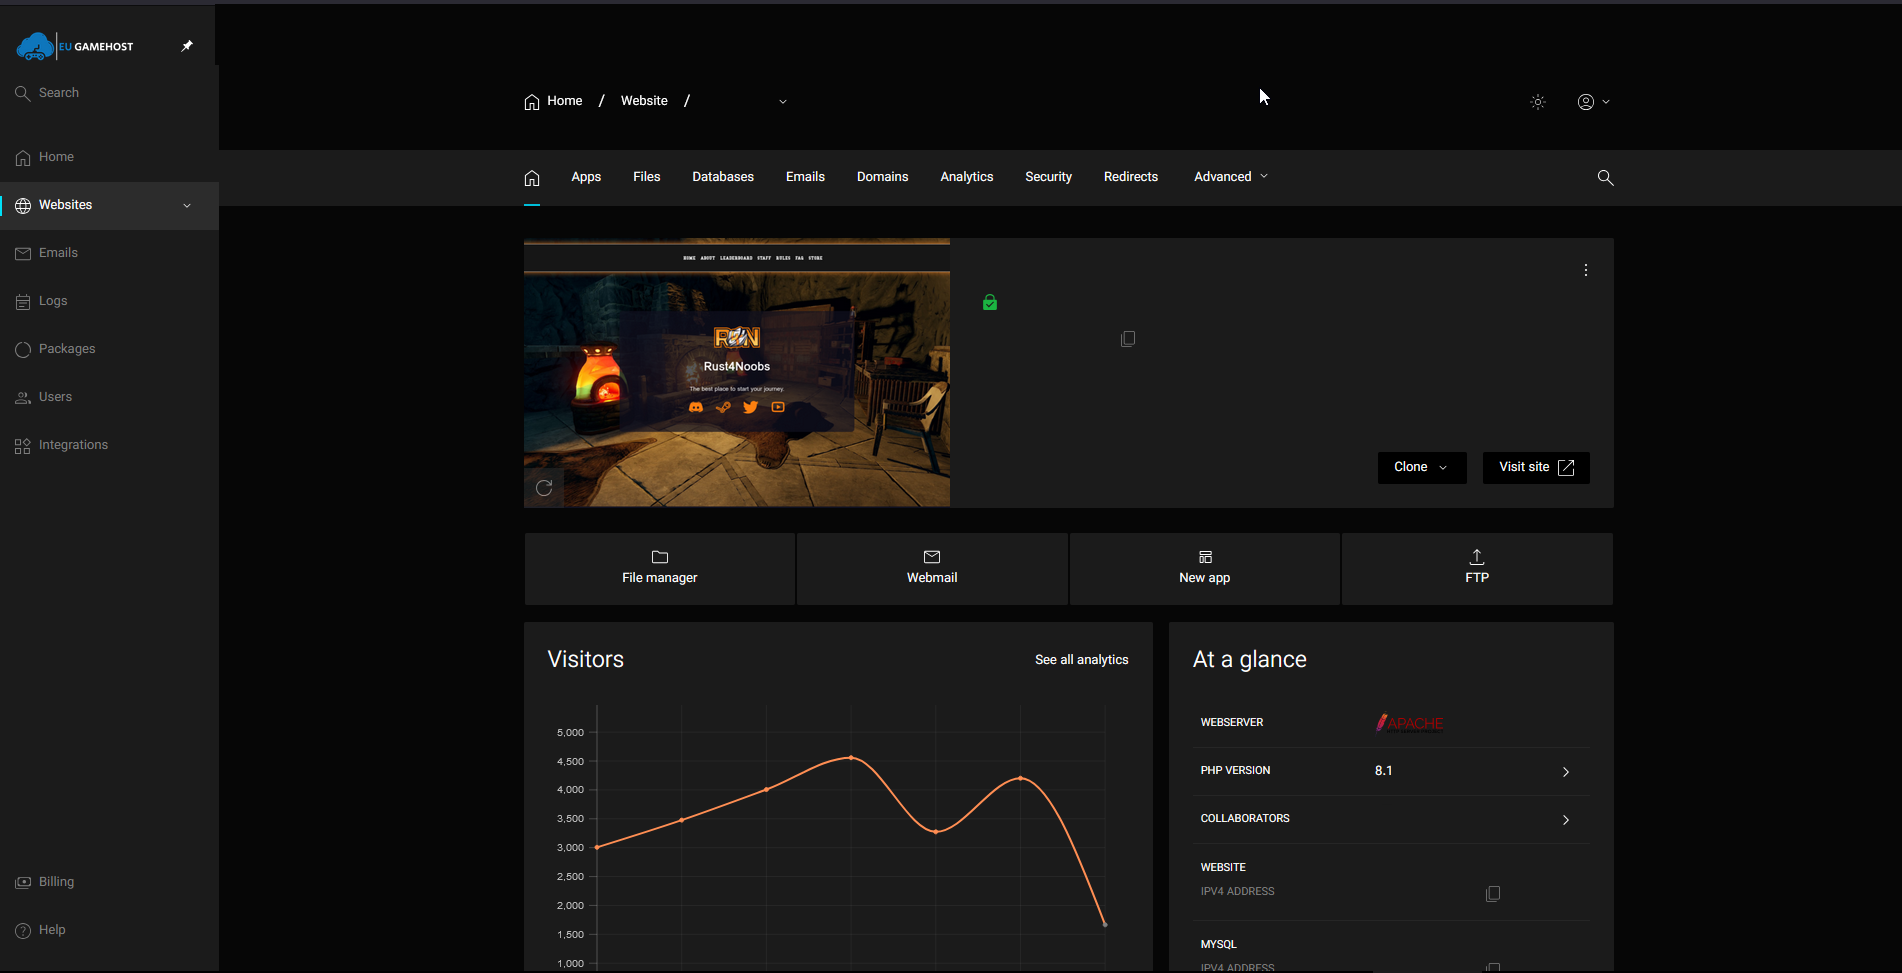Select the Websites globe icon
Image resolution: width=1902 pixels, height=973 pixels.
click(x=23, y=205)
